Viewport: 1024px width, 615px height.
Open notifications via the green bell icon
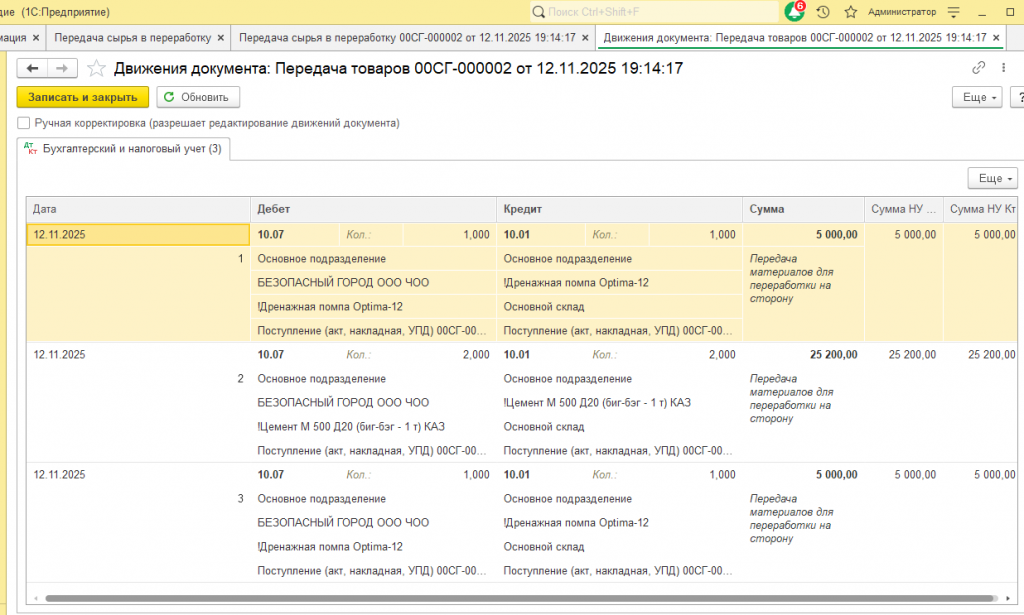click(793, 12)
